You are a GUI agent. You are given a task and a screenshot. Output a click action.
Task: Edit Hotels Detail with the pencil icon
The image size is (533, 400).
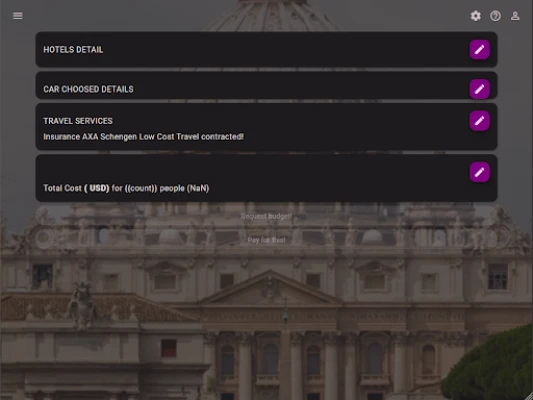coord(479,50)
